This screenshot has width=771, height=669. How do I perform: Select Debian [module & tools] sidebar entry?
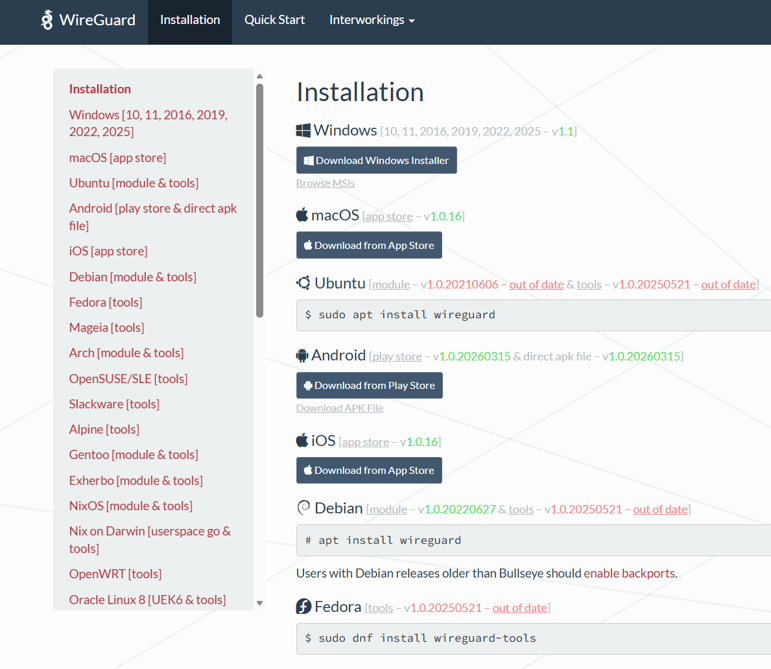point(133,277)
